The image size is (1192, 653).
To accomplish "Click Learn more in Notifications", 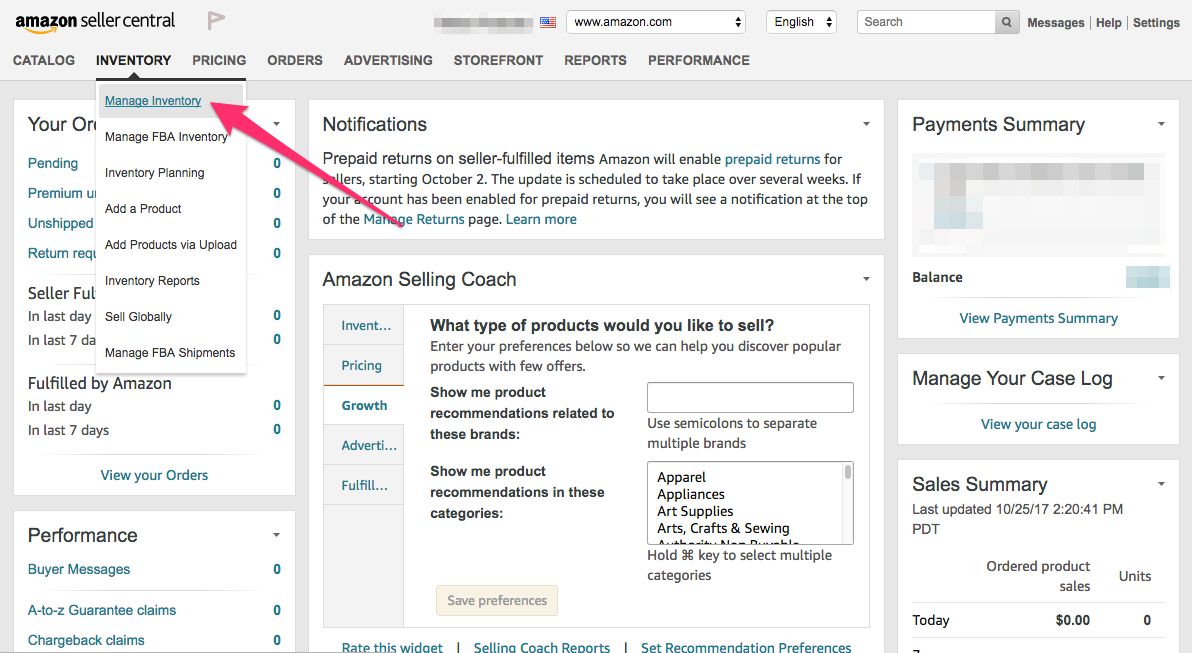I will (x=541, y=219).
